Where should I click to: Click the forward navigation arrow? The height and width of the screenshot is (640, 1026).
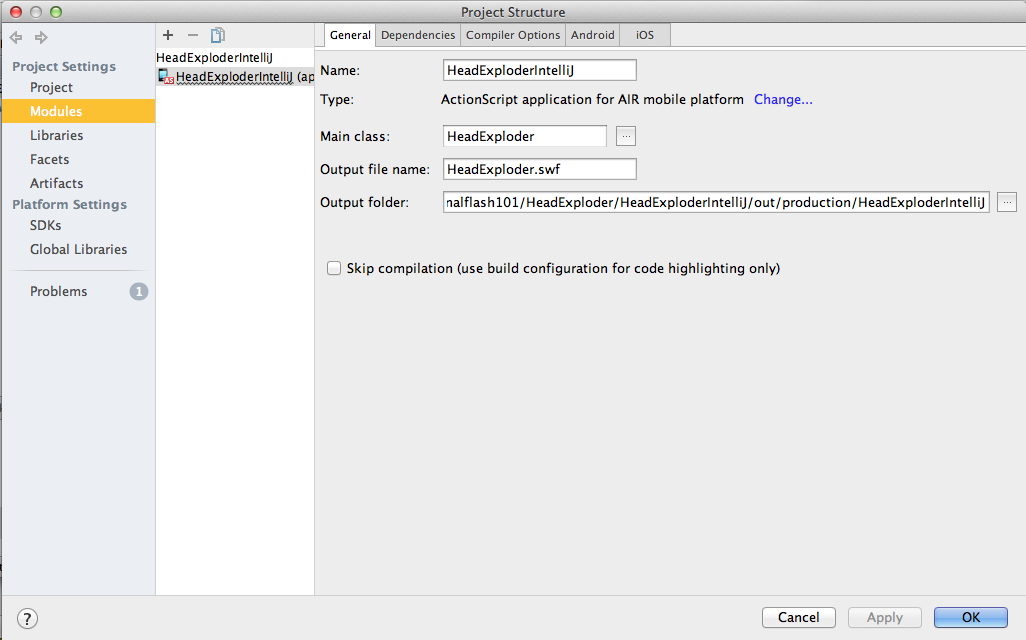pos(41,37)
